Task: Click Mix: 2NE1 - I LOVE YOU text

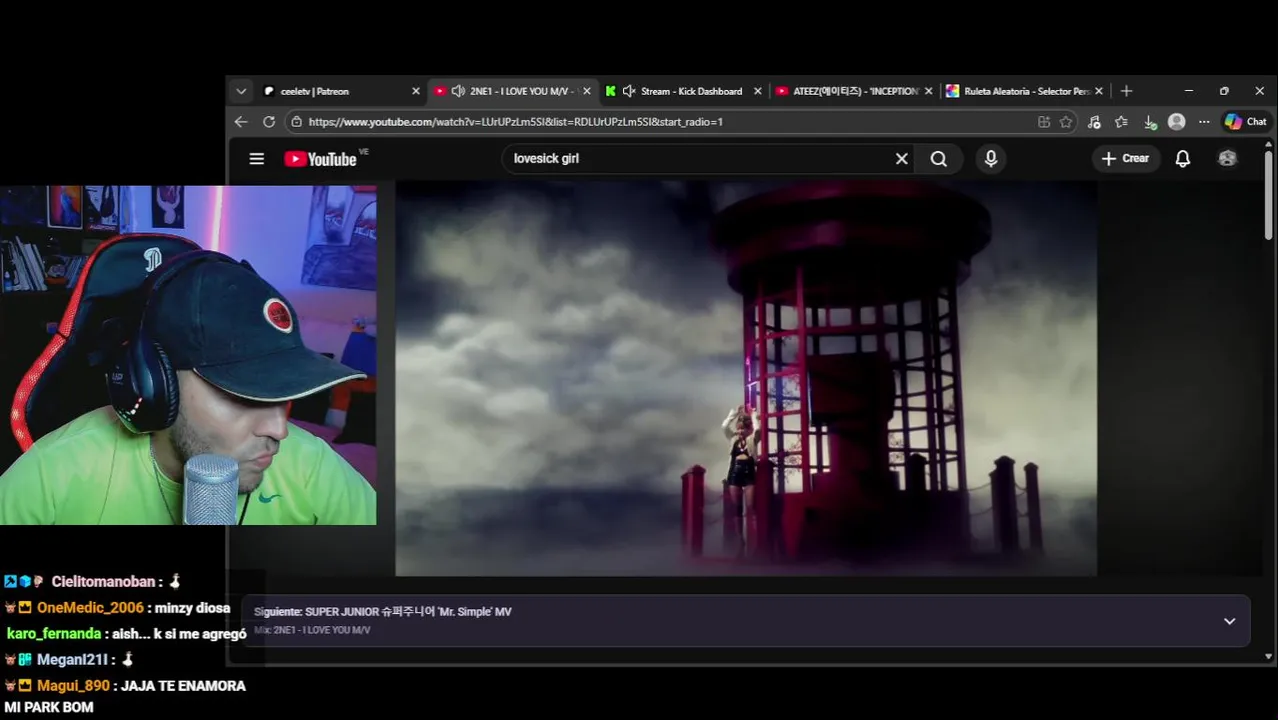Action: tap(312, 630)
